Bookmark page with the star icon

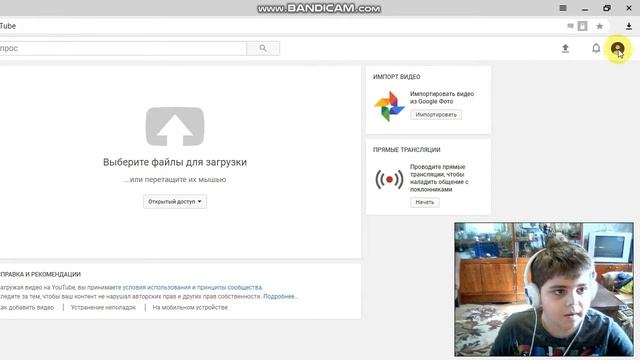click(x=600, y=26)
